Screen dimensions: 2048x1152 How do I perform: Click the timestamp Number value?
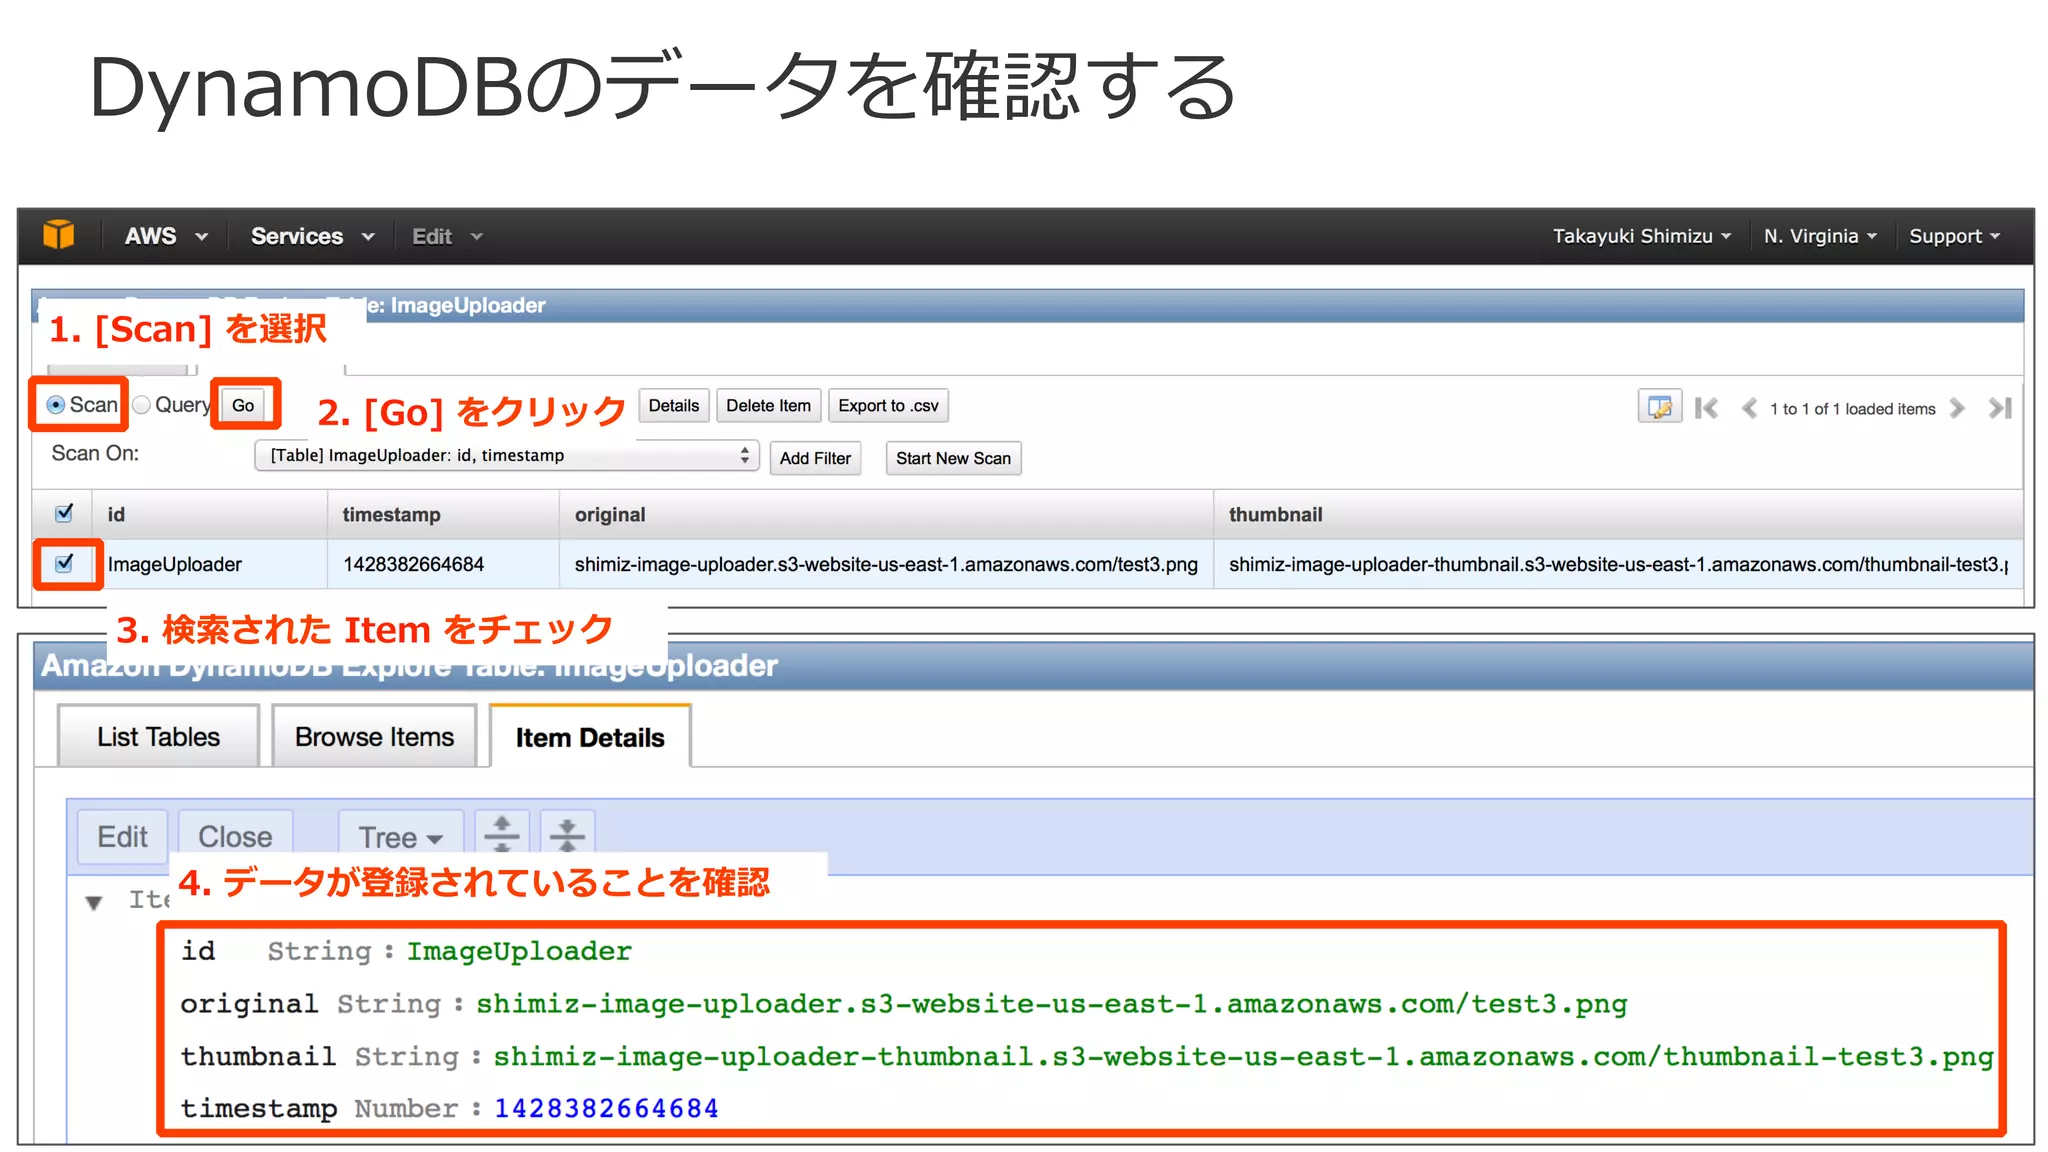[x=606, y=1109]
